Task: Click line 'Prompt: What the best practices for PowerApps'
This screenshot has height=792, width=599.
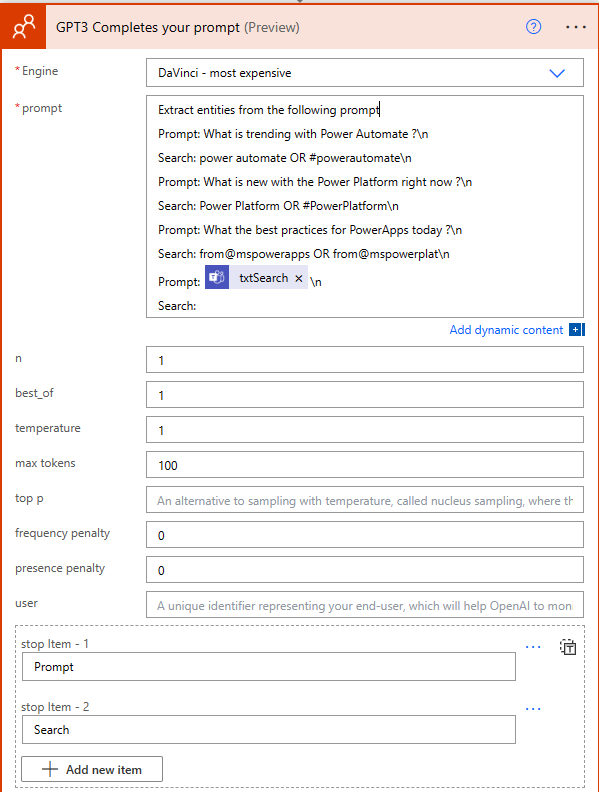Action: pos(310,230)
